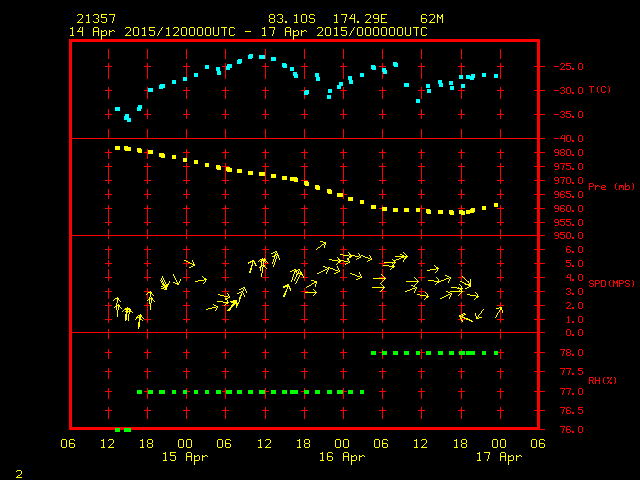Click the 980.0 pressure tick label
This screenshot has height=480, width=640.
[569, 153]
